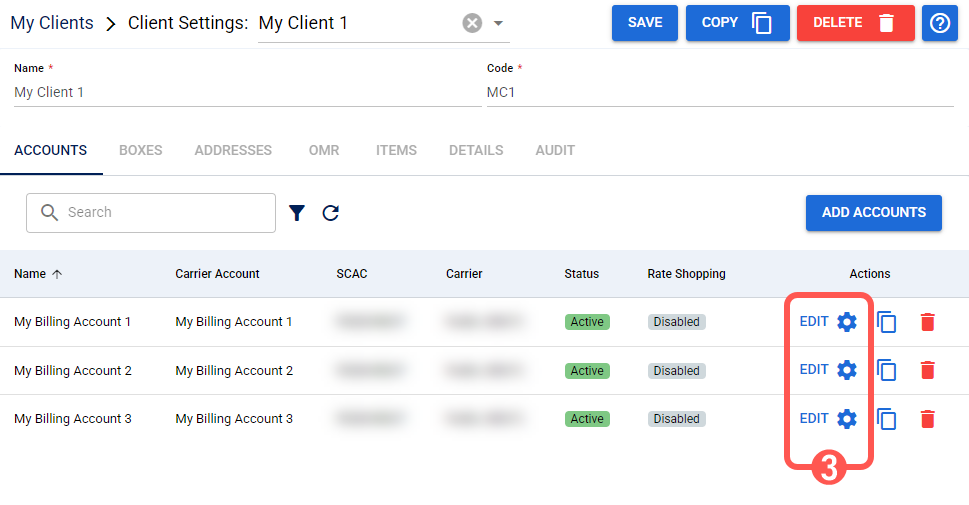
Task: Delete the client with the red DELETE button
Action: coord(855,23)
